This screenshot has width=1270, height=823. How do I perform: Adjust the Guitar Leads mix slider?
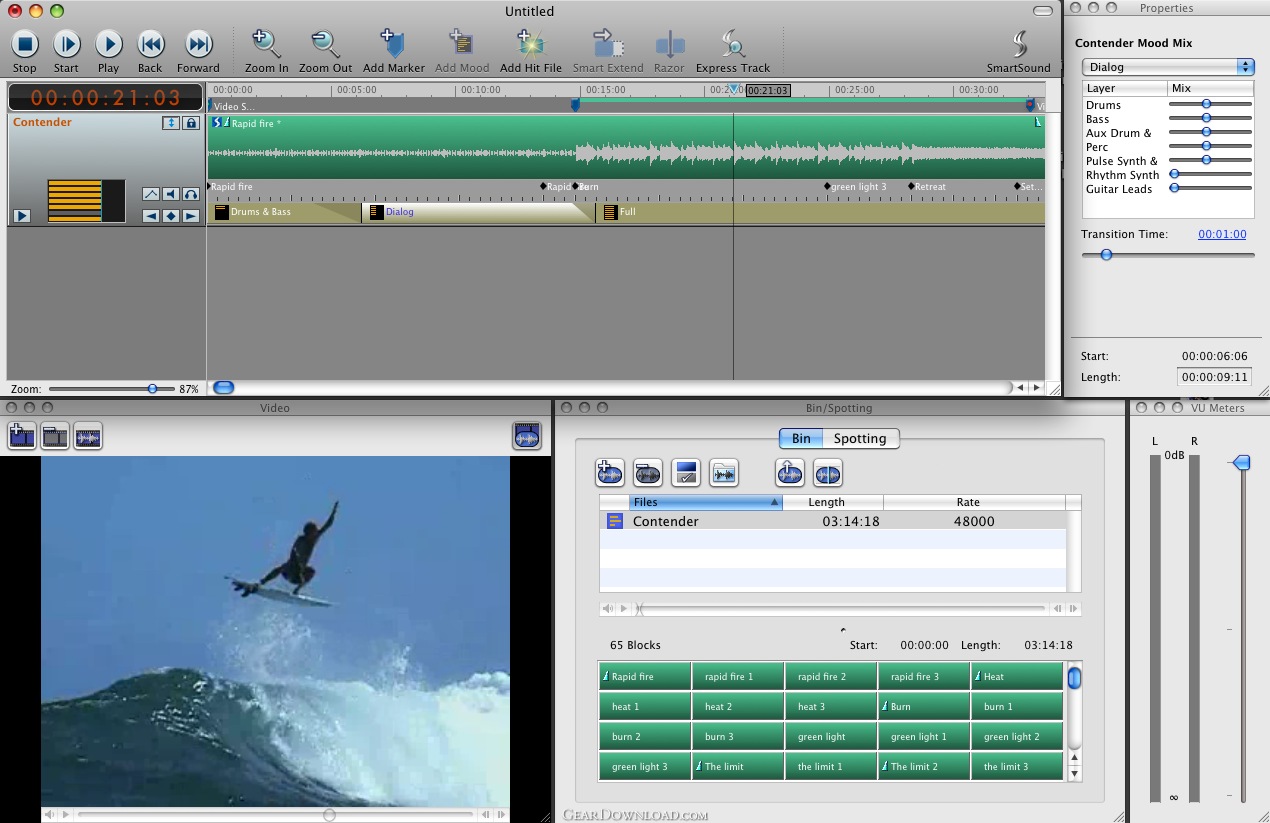tap(1174, 188)
